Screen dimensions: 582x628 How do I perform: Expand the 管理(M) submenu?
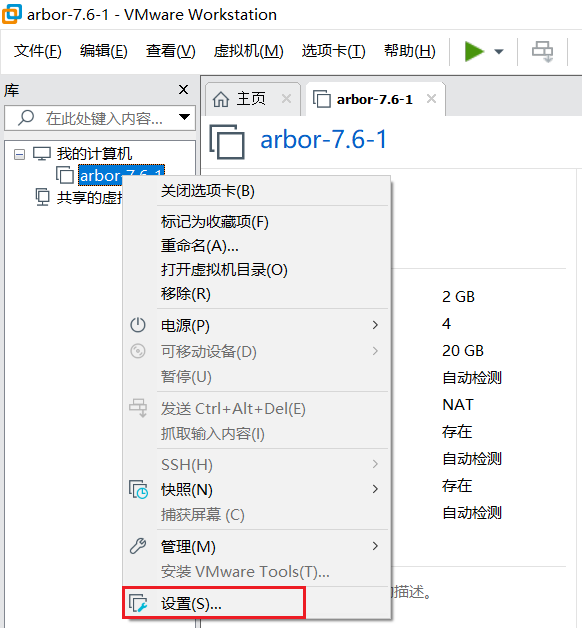pos(257,546)
